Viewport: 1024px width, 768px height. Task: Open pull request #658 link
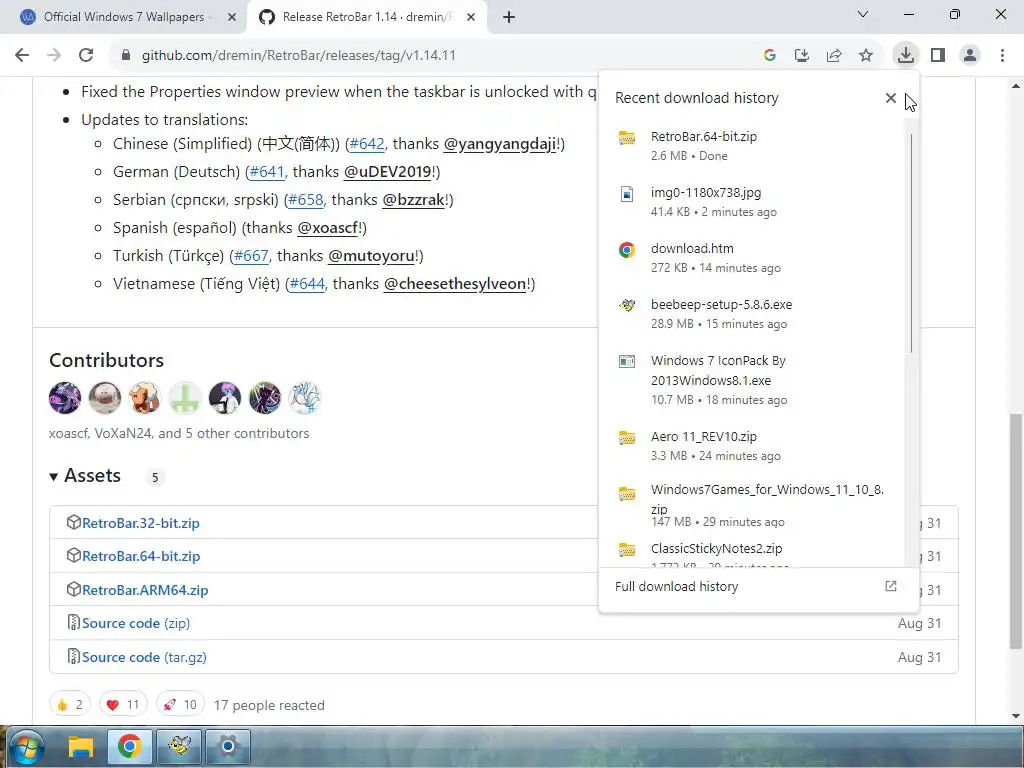(x=306, y=200)
